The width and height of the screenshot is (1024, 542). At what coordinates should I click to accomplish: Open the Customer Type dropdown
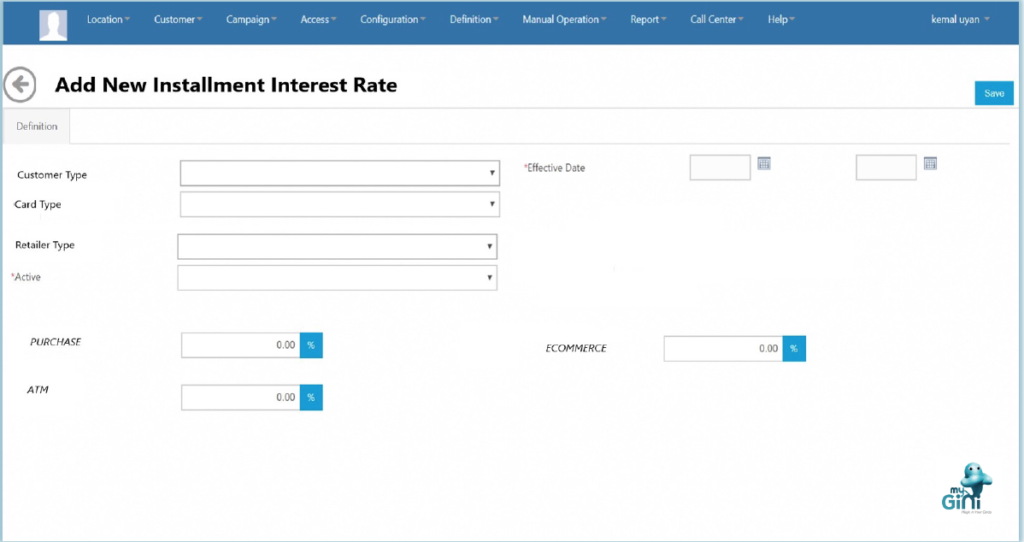point(340,173)
